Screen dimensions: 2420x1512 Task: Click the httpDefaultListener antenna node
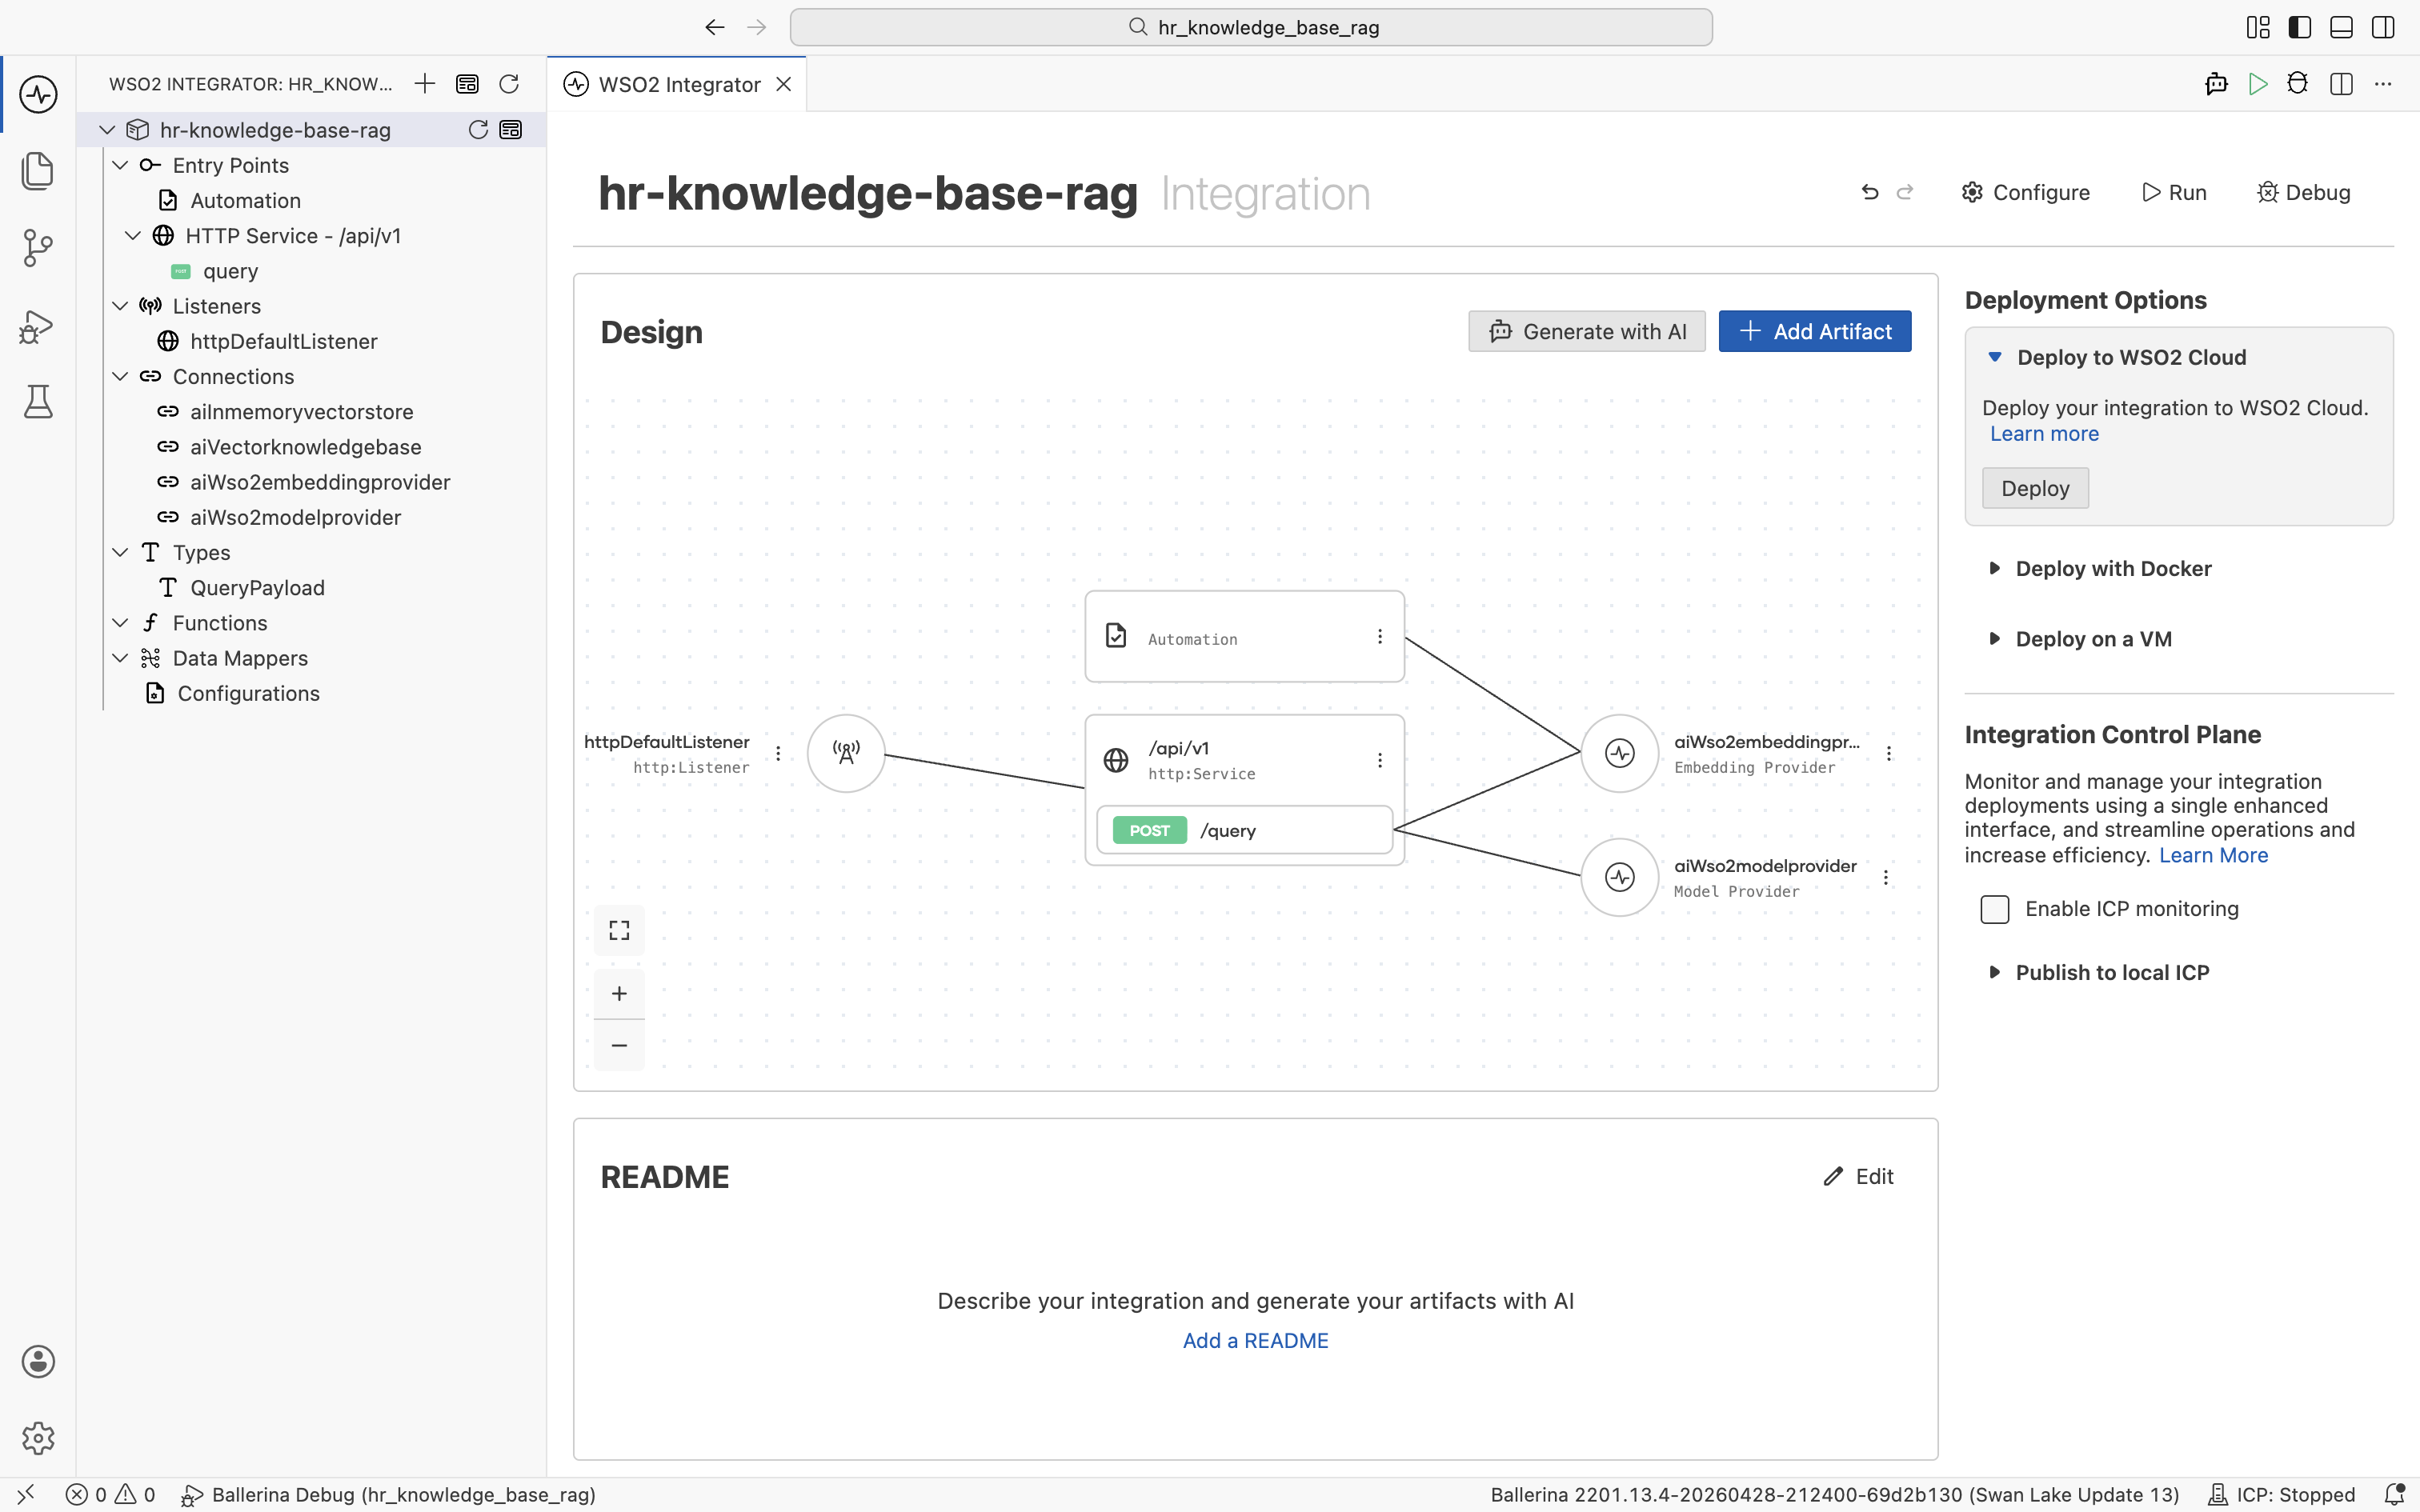click(x=846, y=753)
